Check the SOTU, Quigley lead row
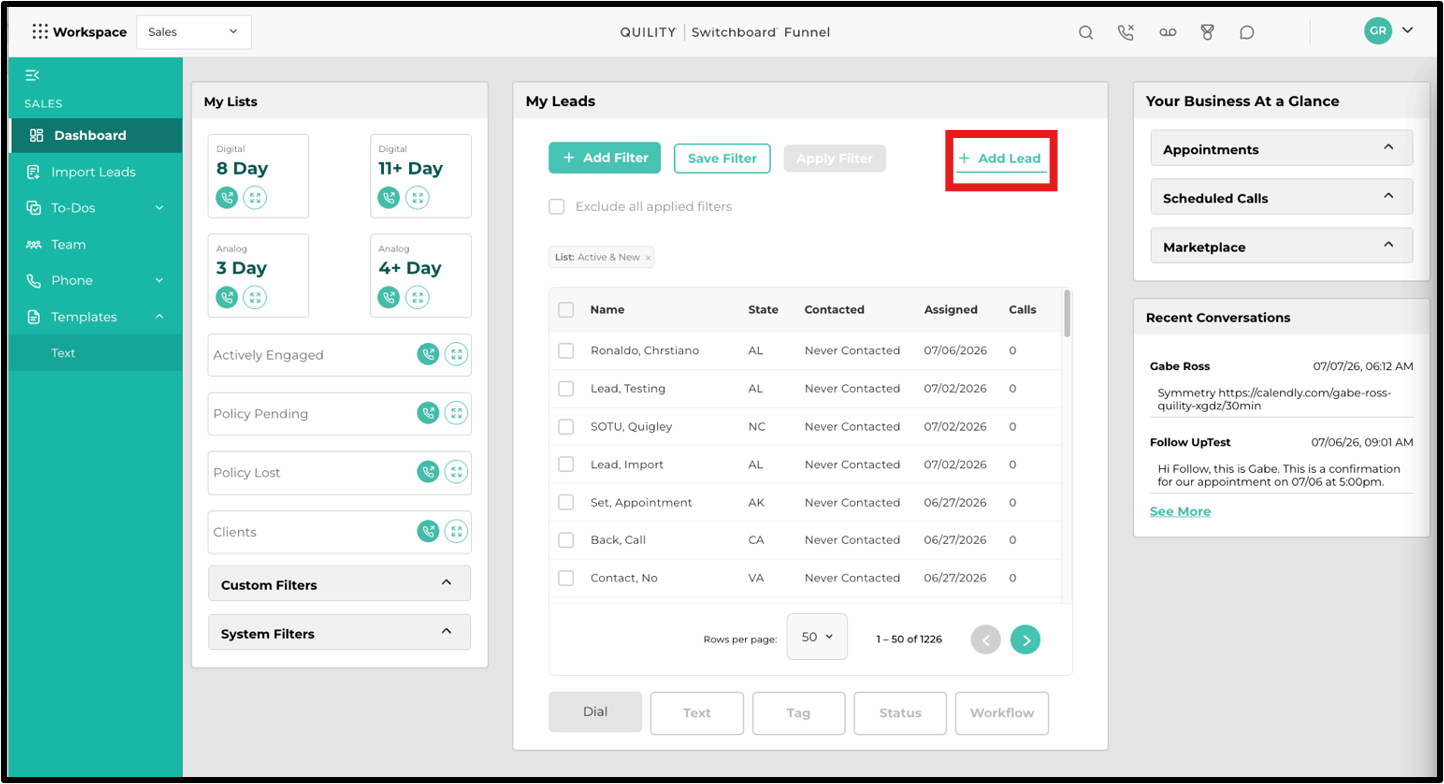 566,427
